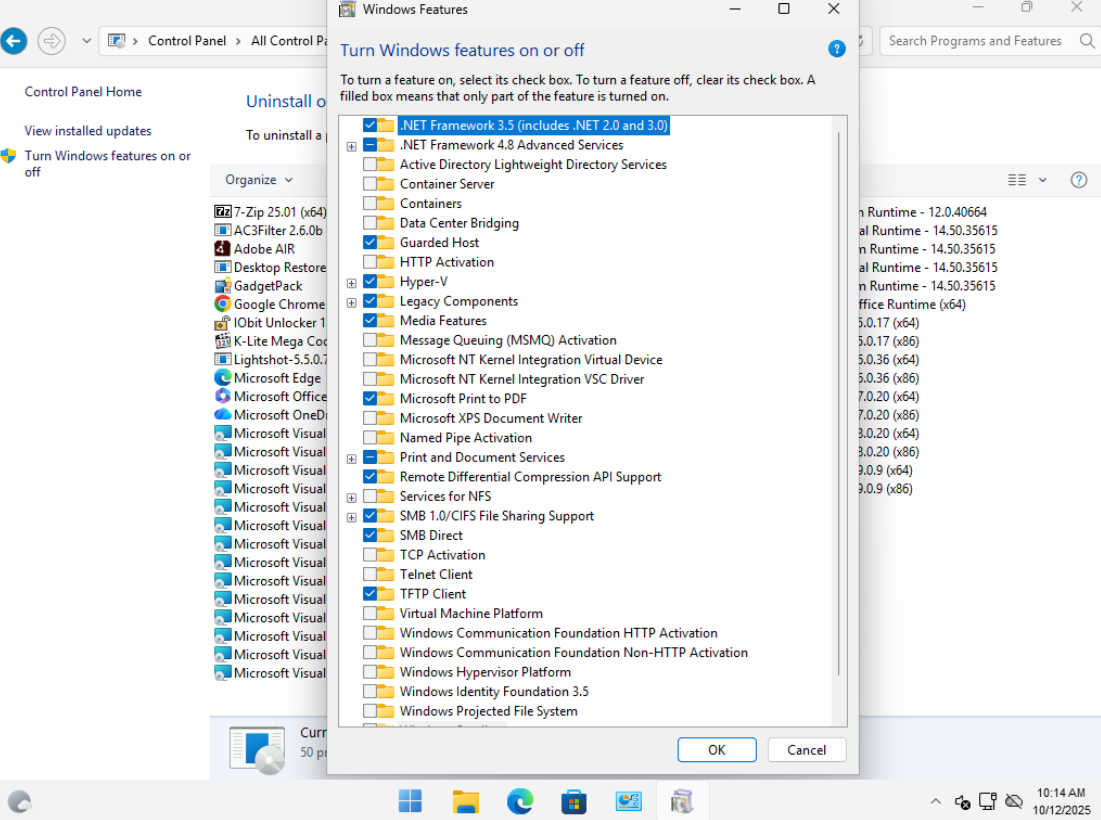Enable Active Directory Lightweight Directory Services
Viewport: 1101px width, 820px height.
[x=369, y=164]
